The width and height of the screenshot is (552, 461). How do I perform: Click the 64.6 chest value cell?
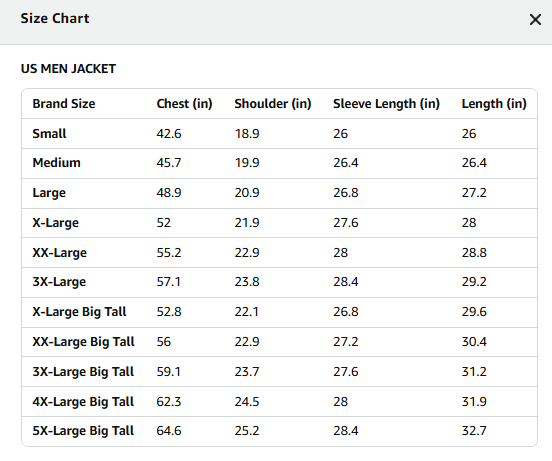pos(169,431)
